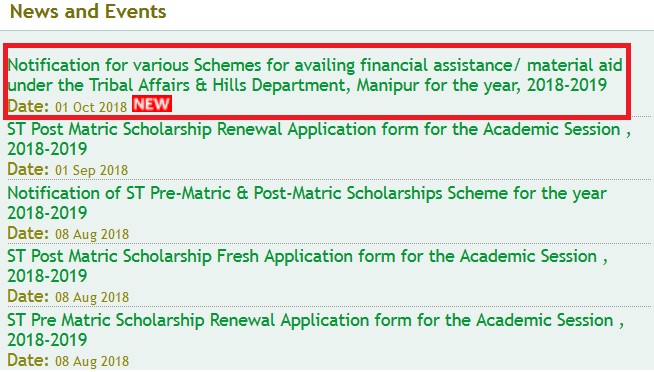Click 2018-2019 line of Post Matric Fresh link
This screenshot has height=372, width=654.
[x=47, y=276]
